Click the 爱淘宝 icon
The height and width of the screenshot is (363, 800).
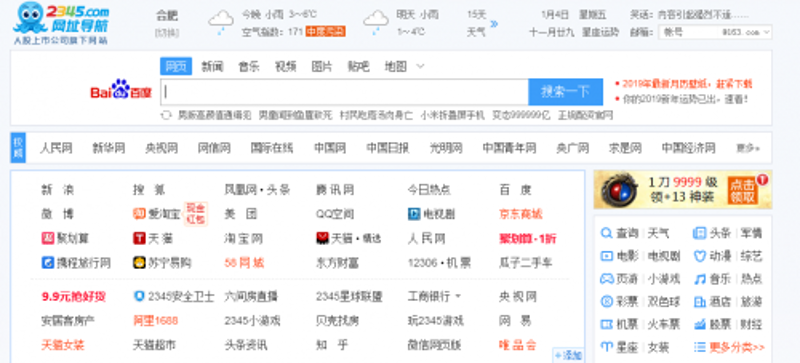click(139, 214)
